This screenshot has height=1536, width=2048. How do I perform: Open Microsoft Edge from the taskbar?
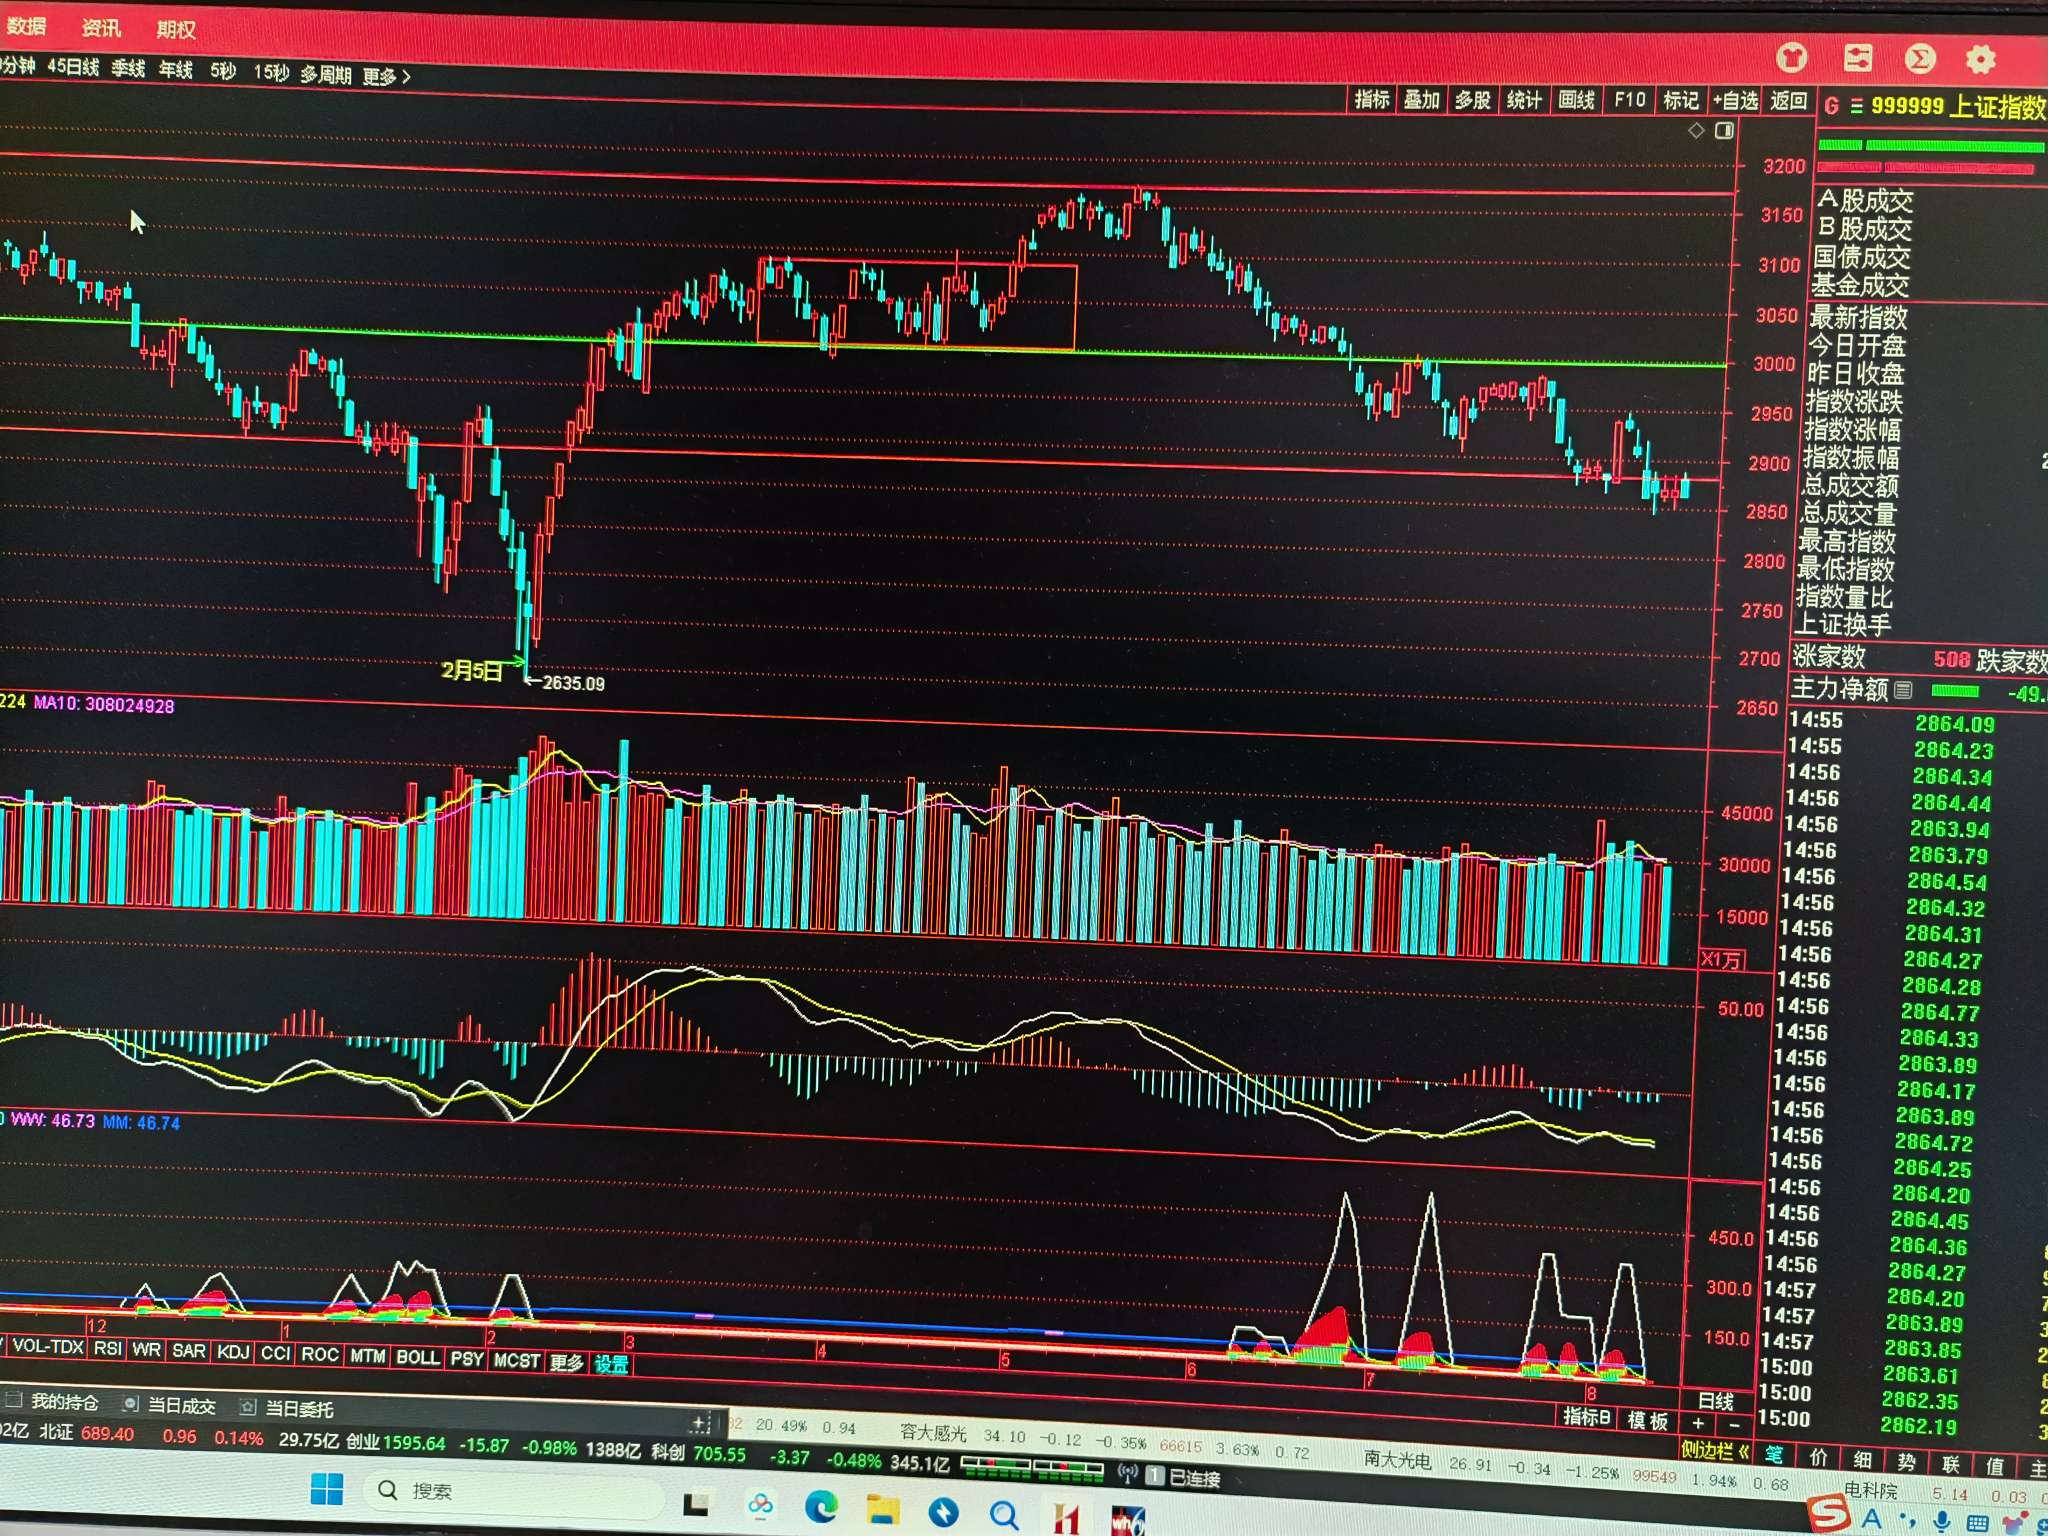pyautogui.click(x=822, y=1507)
